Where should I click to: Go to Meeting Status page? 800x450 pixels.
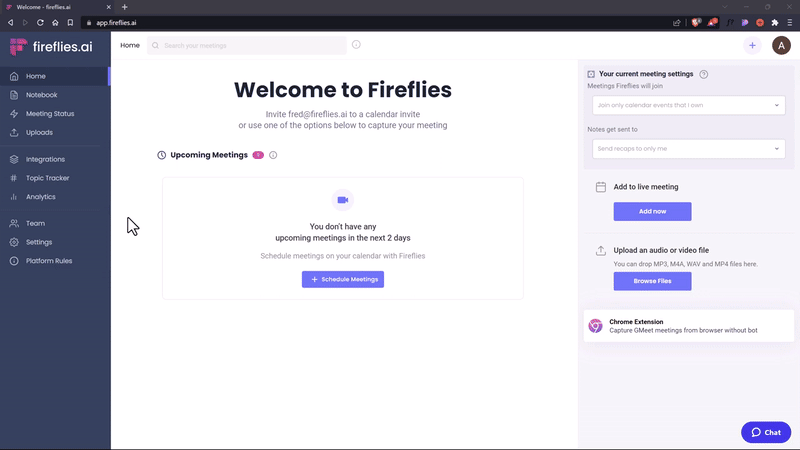(55, 114)
